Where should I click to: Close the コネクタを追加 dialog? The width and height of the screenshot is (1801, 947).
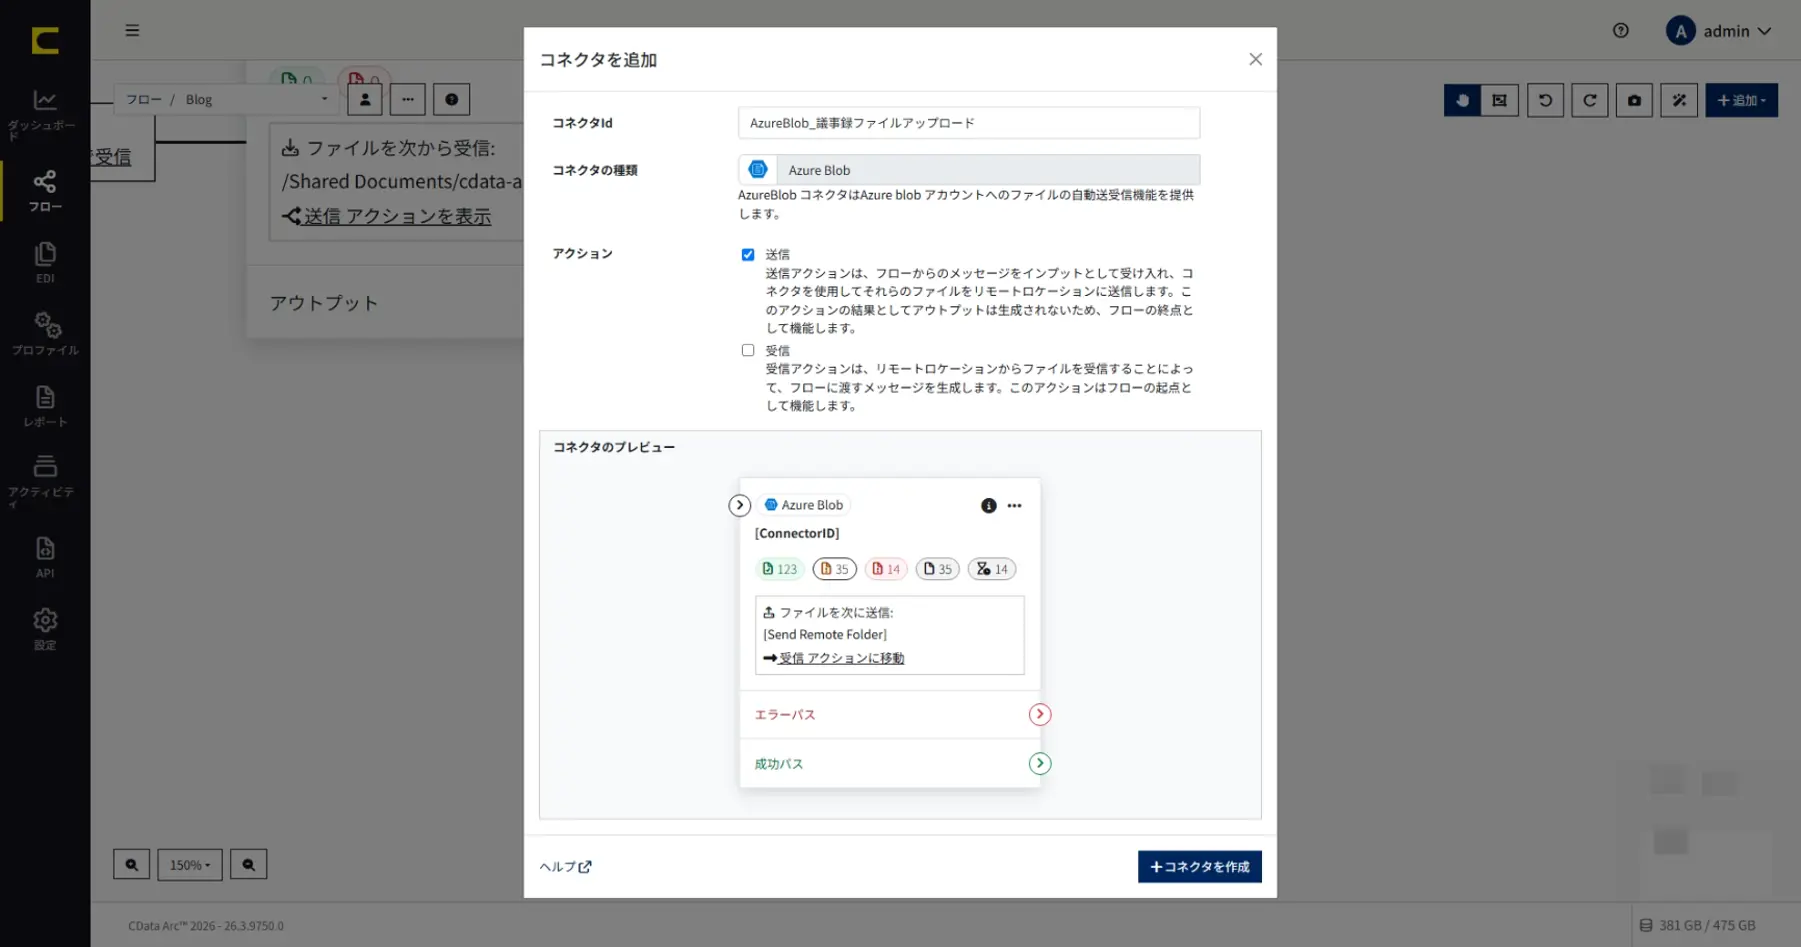[1255, 59]
